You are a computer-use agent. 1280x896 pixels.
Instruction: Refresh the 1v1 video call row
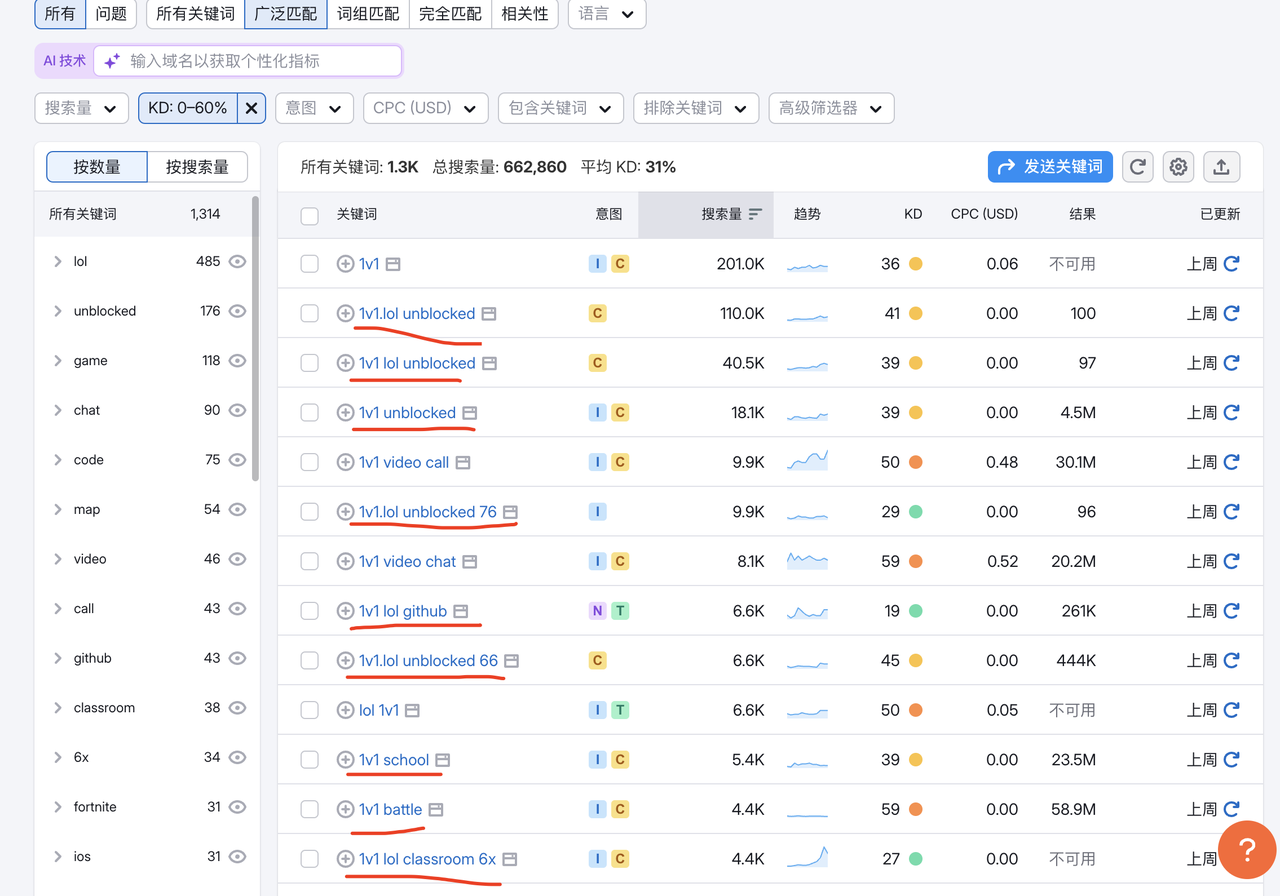pyautogui.click(x=1232, y=462)
